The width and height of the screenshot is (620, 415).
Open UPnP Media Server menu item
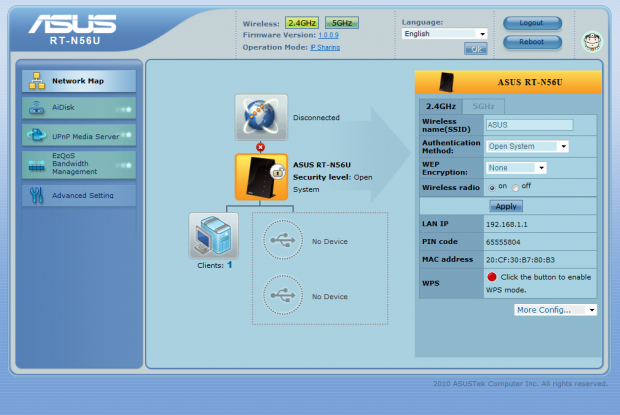tap(79, 135)
